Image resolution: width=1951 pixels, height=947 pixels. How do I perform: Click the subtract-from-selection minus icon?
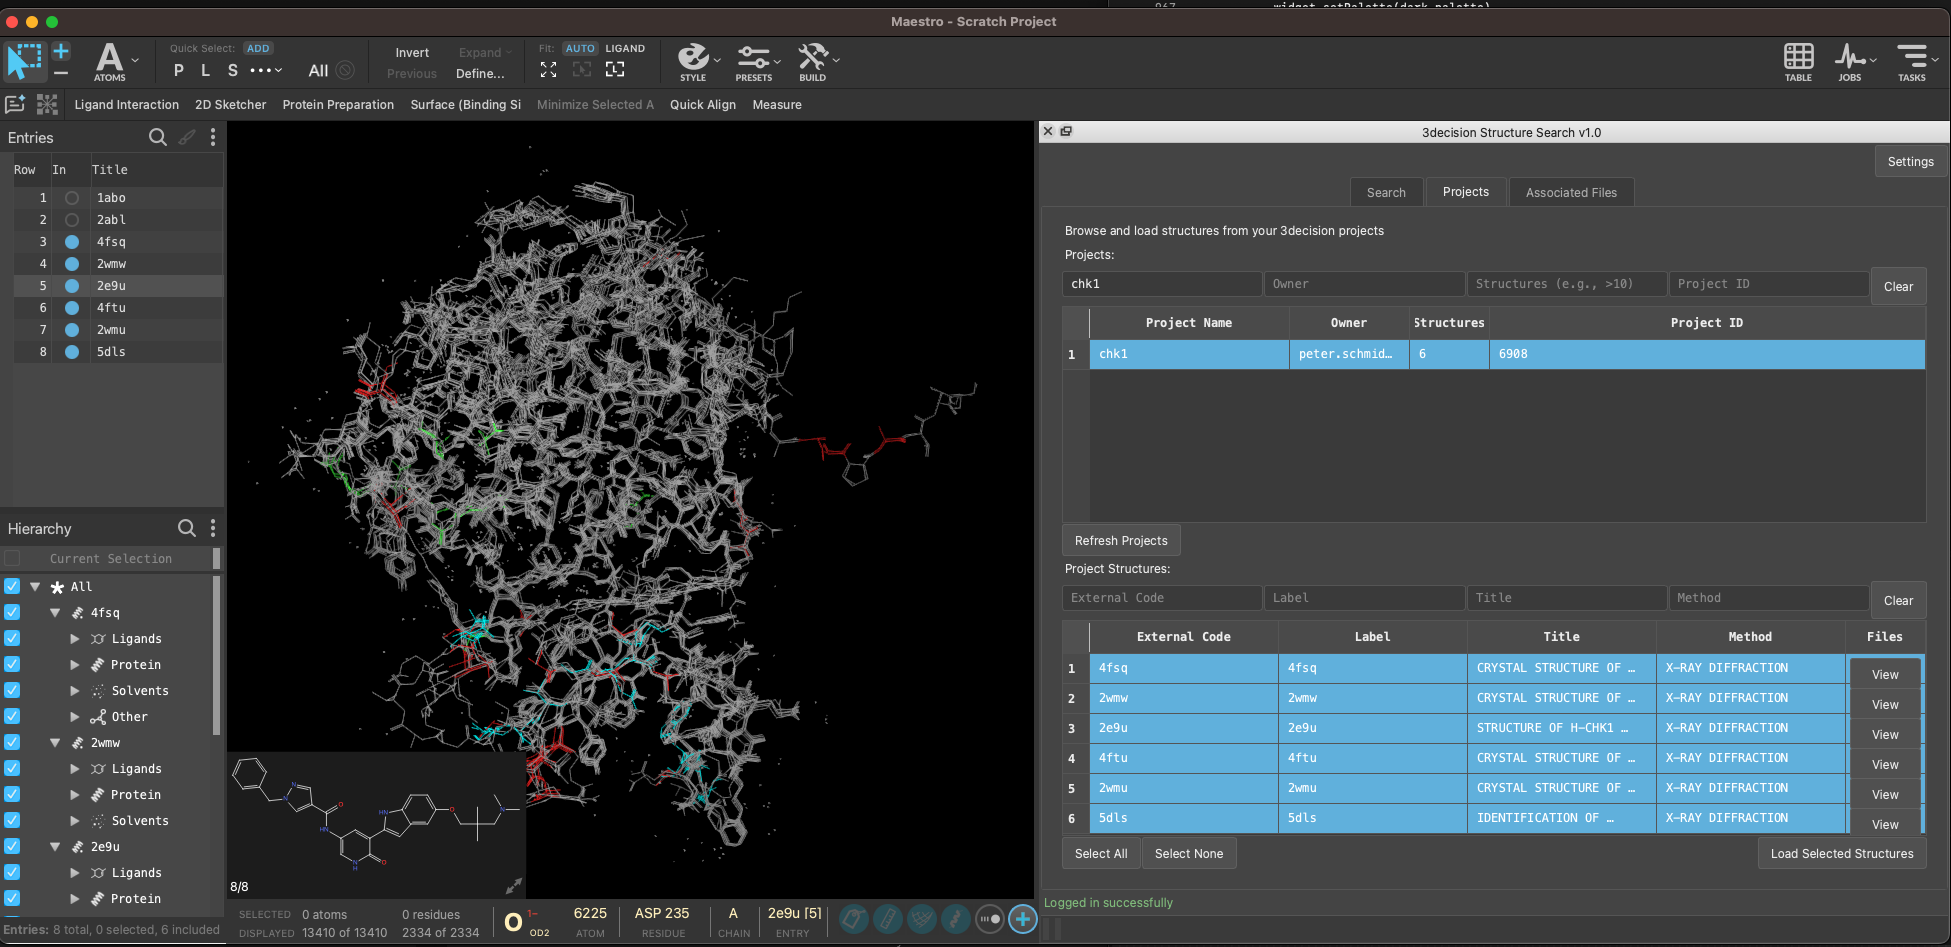click(x=61, y=72)
